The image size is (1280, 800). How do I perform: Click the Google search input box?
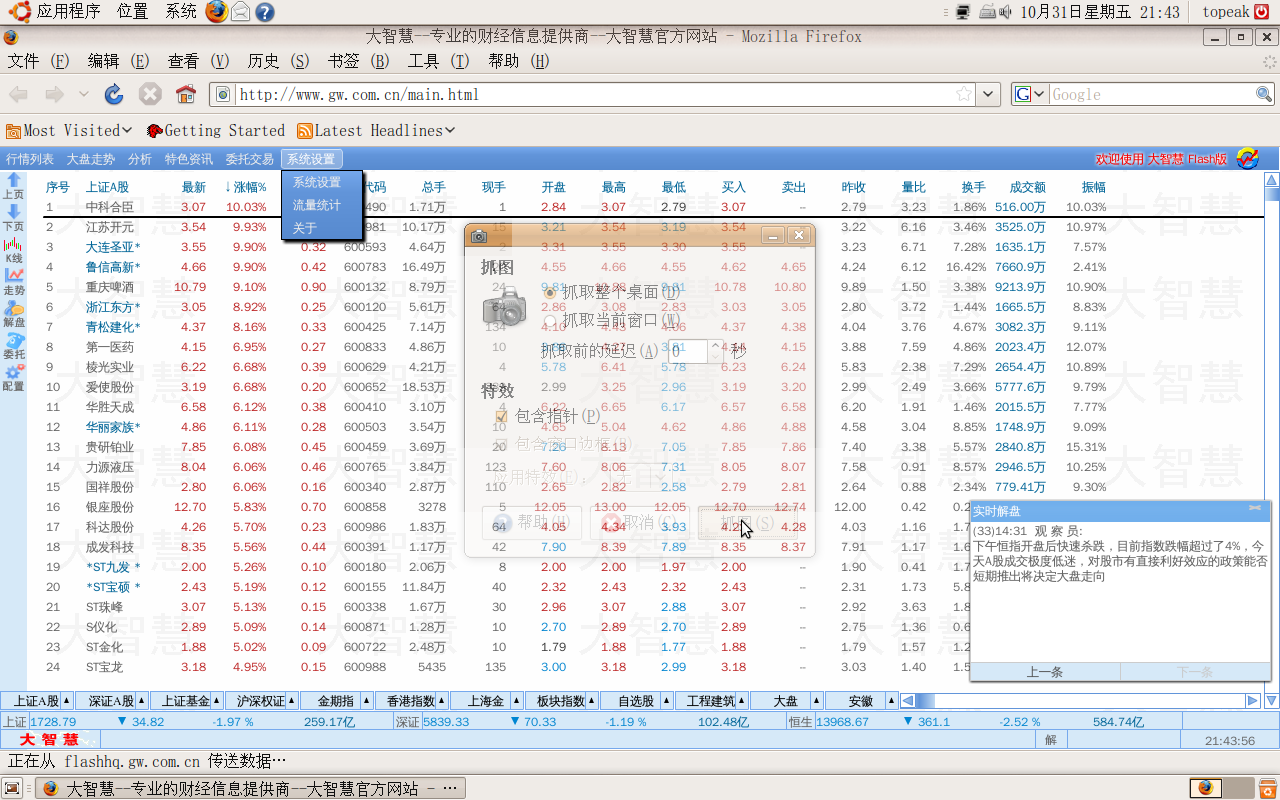tap(1150, 94)
